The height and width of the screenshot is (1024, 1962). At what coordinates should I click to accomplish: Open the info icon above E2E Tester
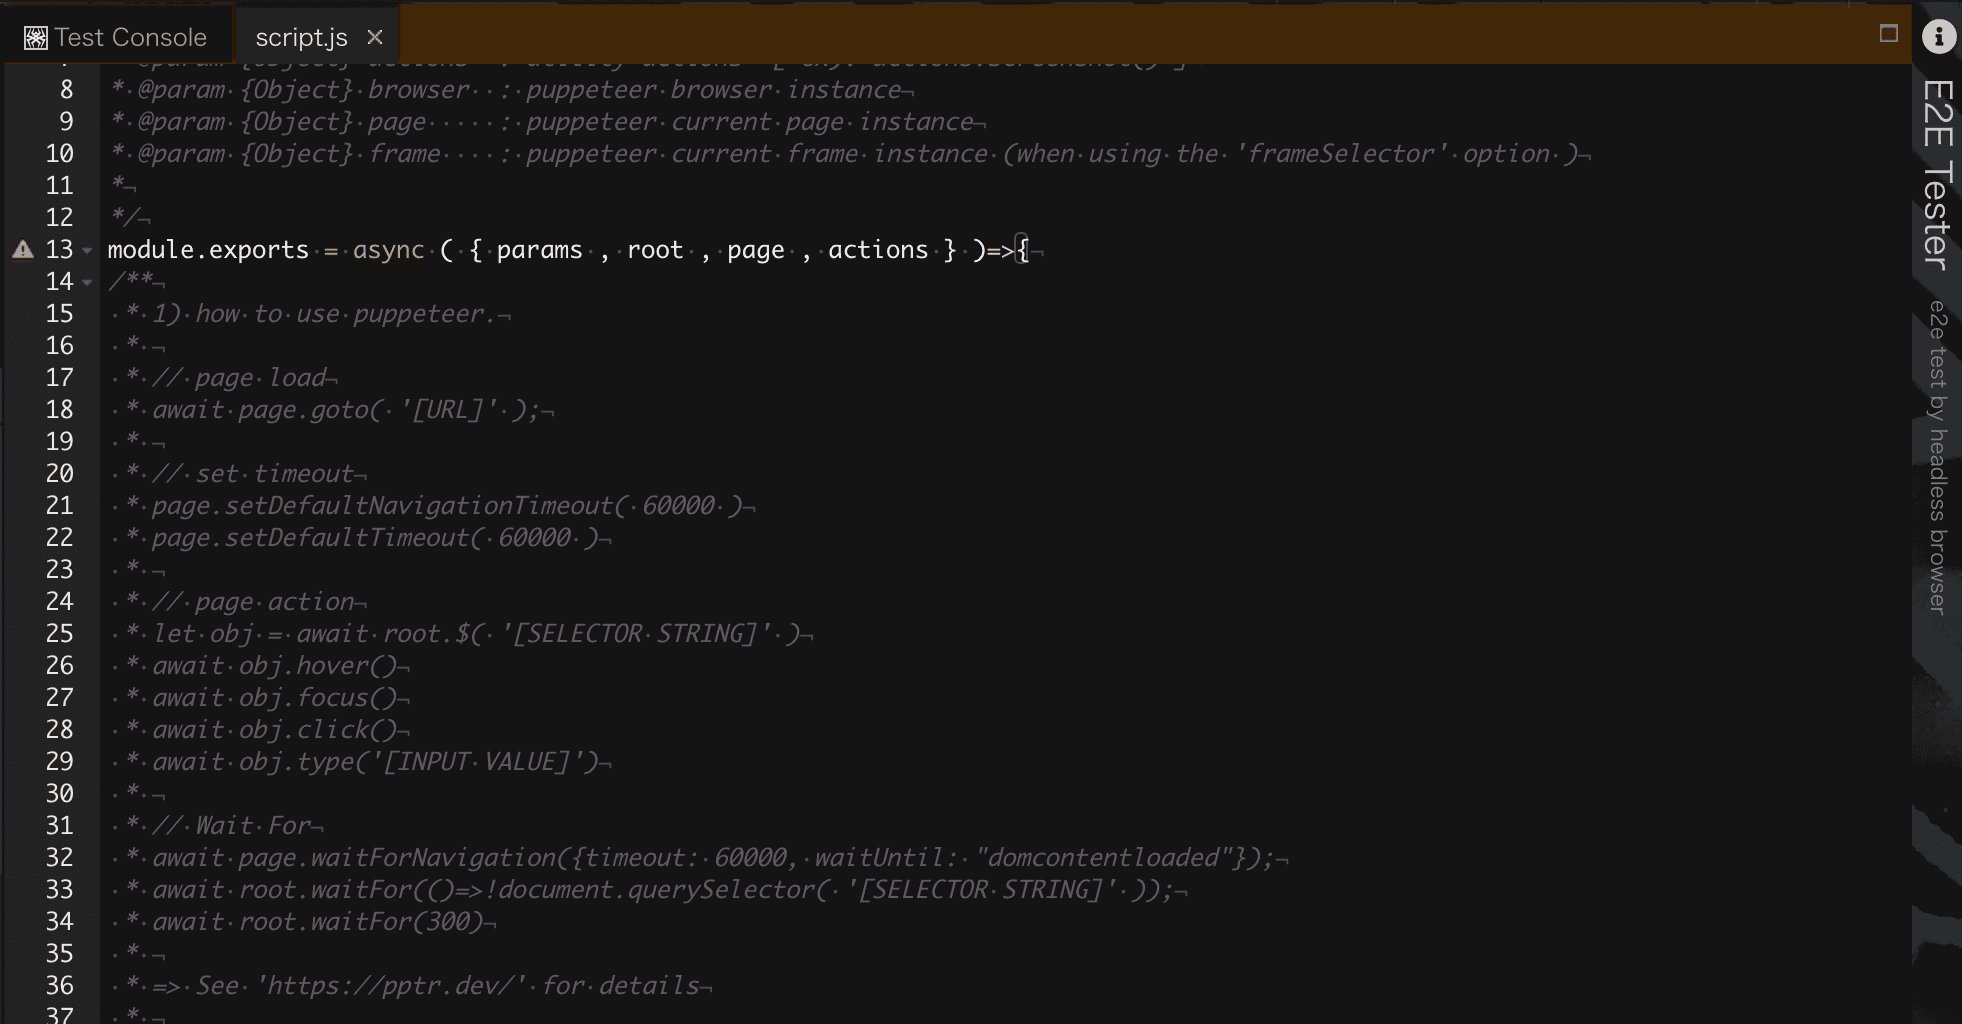pyautogui.click(x=1938, y=37)
